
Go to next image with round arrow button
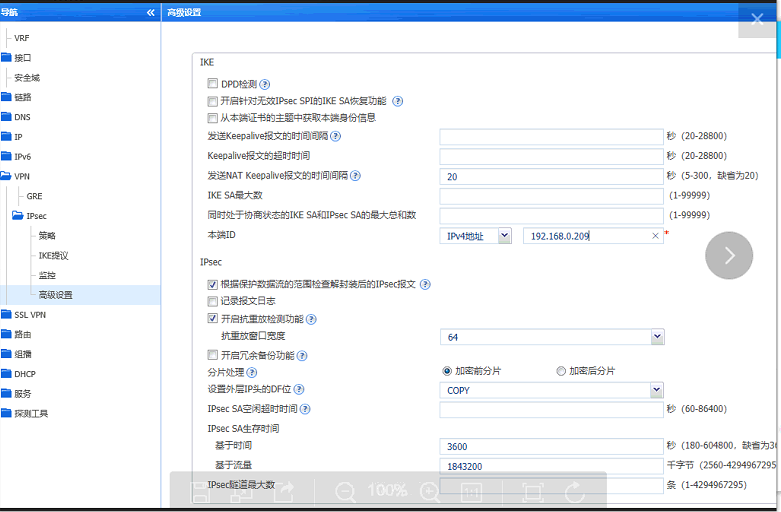[x=729, y=256]
